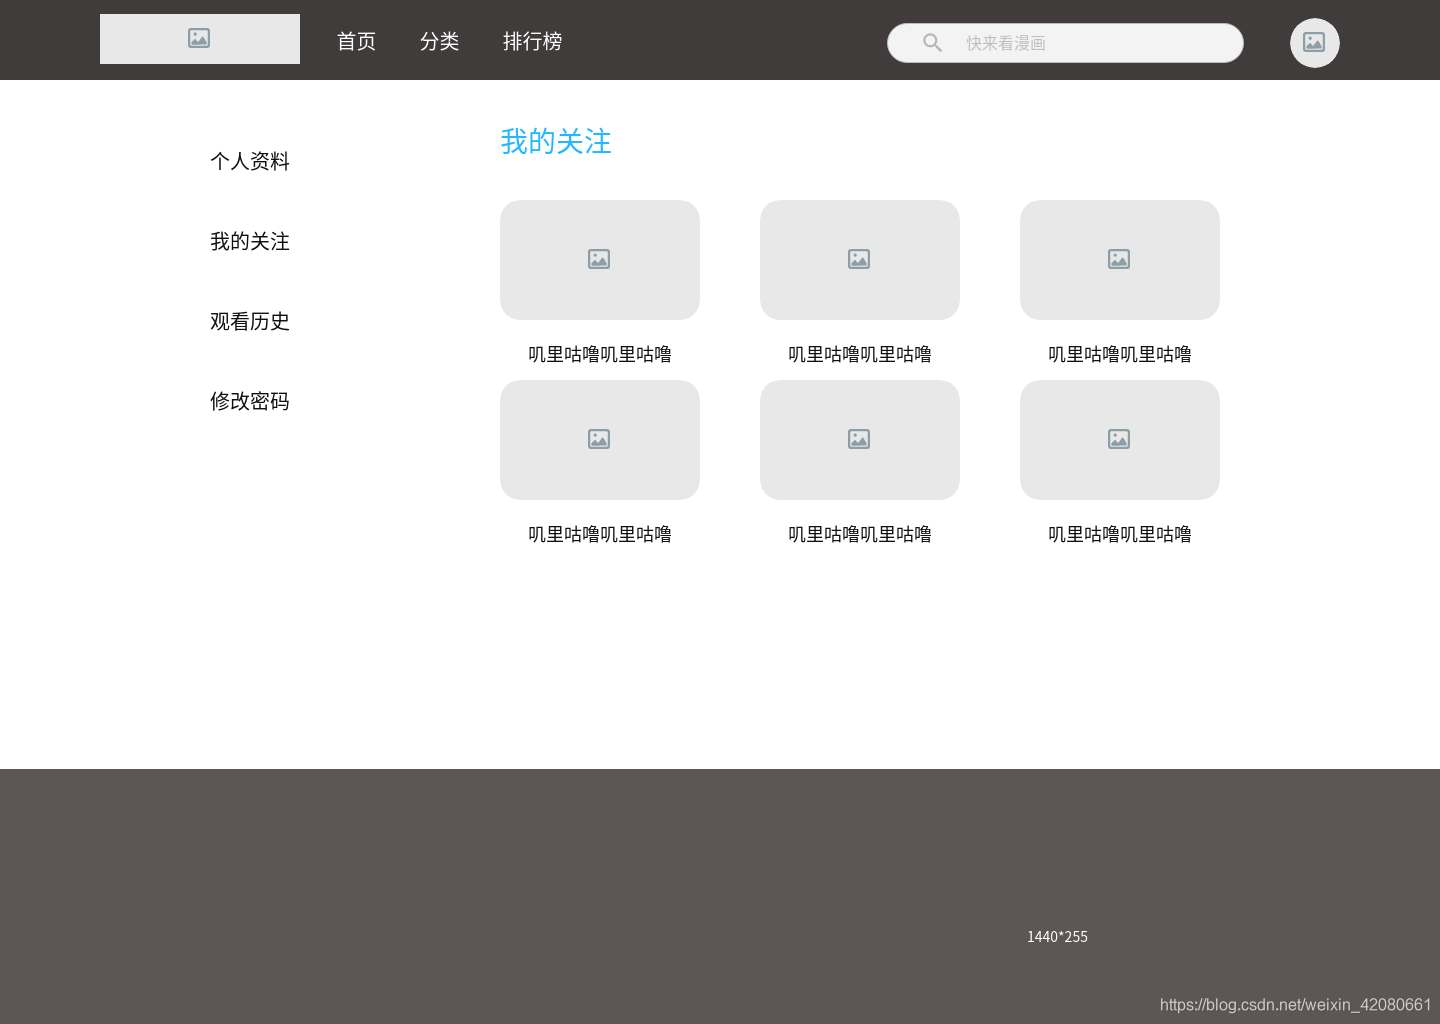This screenshot has width=1440, height=1024.
Task: Click the 我的关注 blue section heading
Action: tap(556, 142)
